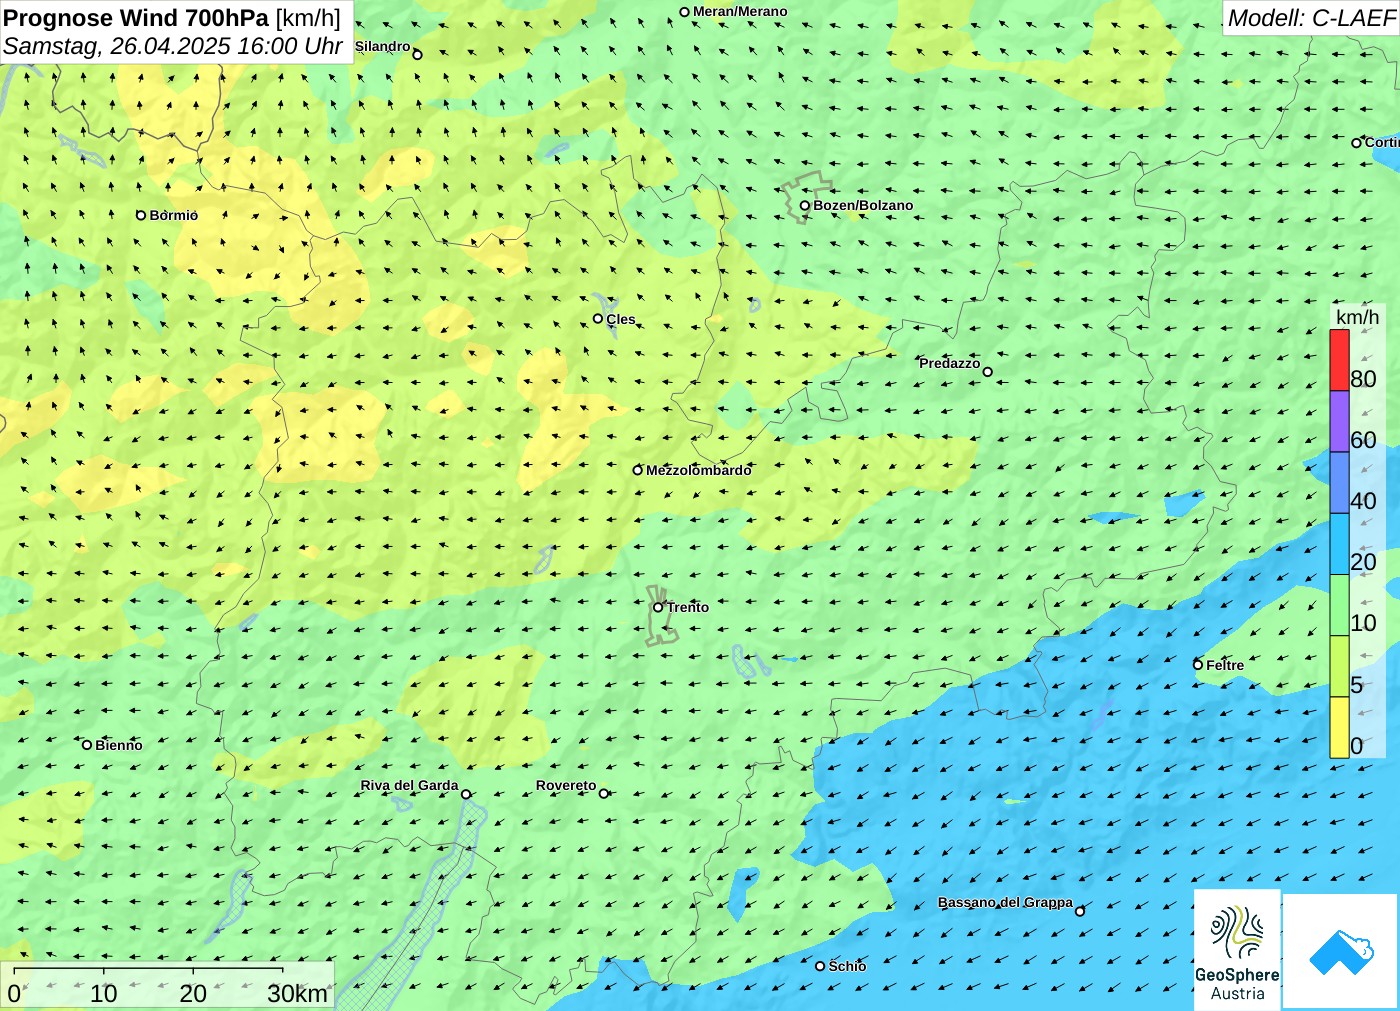1400x1011 pixels.
Task: Click the Riva del Garda marker circle
Action: tap(466, 795)
